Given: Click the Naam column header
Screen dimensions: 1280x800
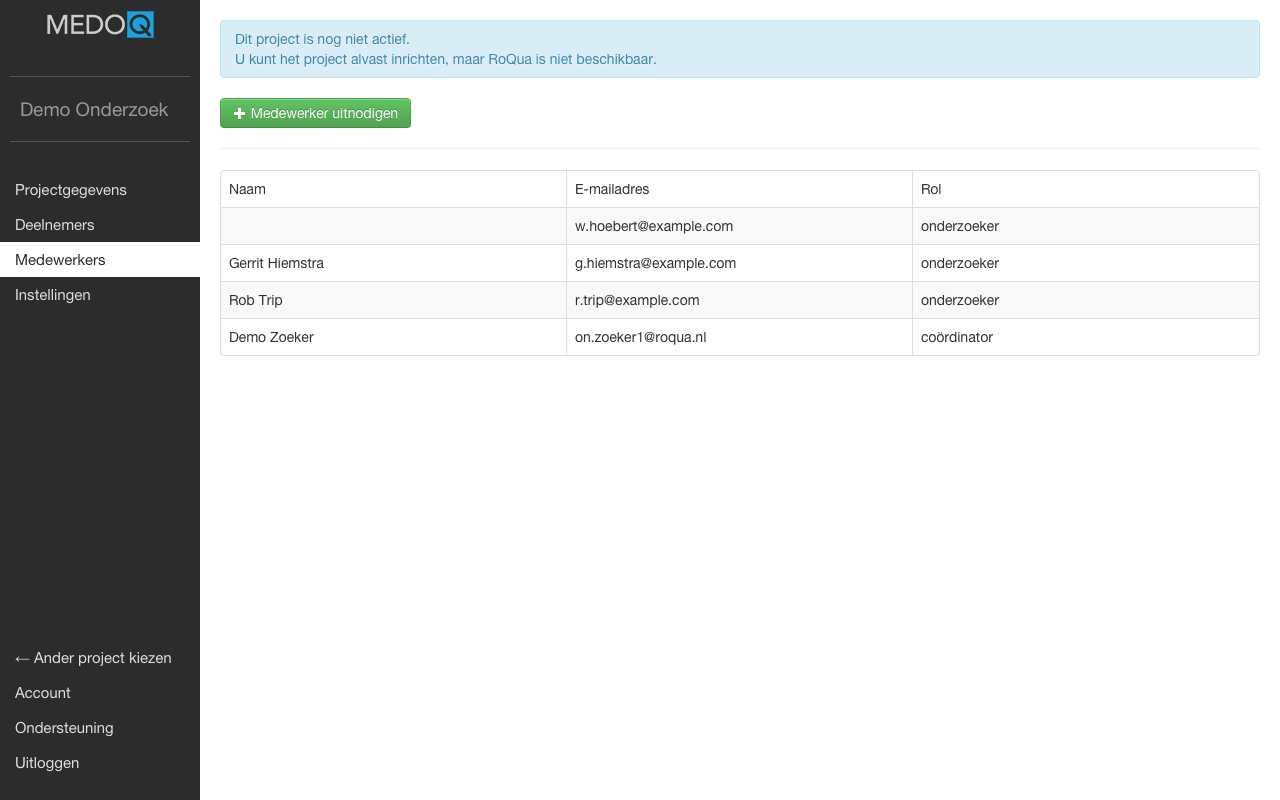Looking at the screenshot, I should tap(248, 189).
